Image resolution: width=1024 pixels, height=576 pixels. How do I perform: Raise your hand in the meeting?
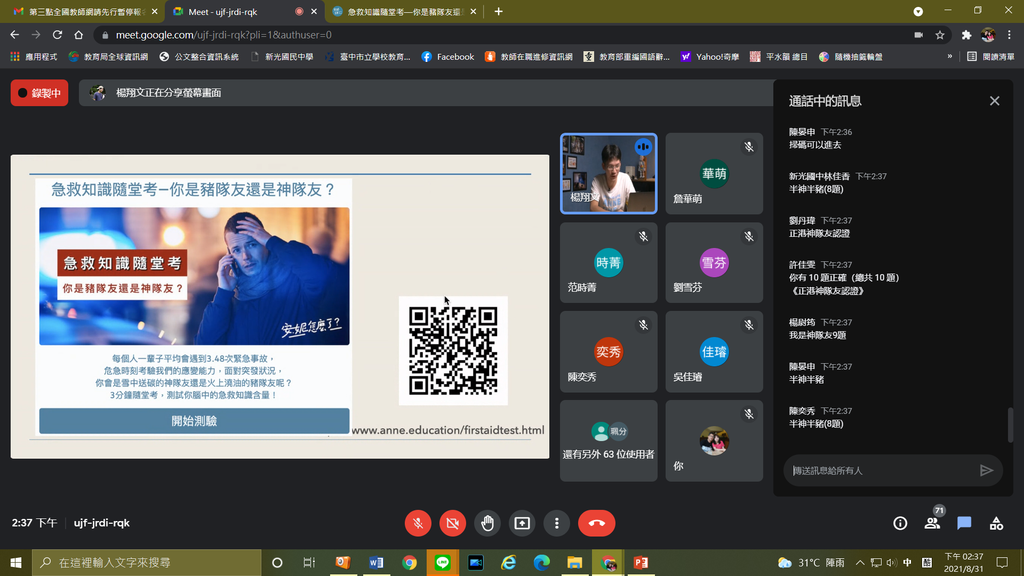point(487,523)
